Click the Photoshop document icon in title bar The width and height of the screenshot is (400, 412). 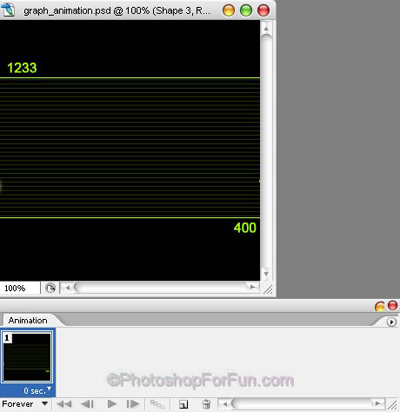[x=8, y=10]
